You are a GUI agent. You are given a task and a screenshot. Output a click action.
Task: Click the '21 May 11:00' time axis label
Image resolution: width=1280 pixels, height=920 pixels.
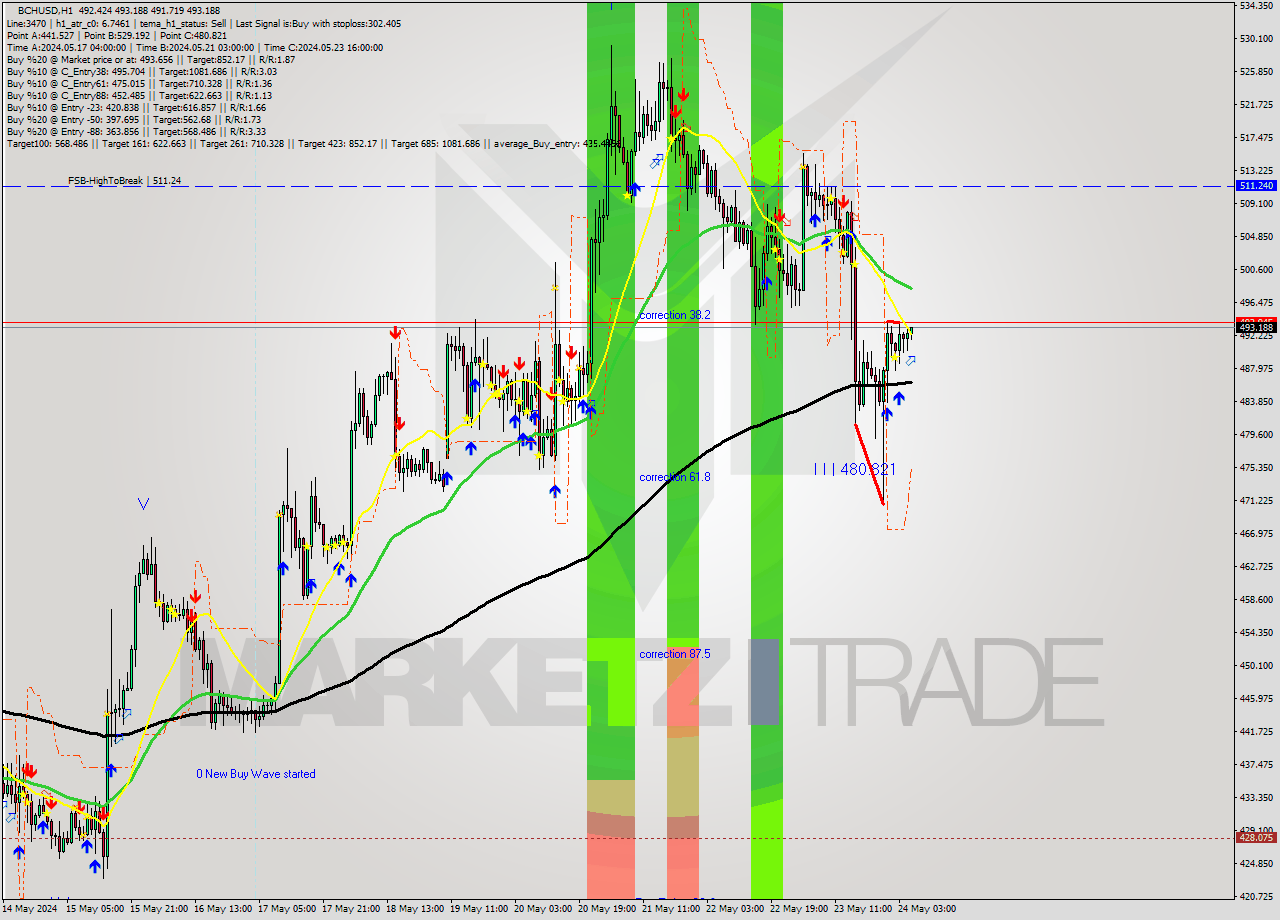pos(673,909)
